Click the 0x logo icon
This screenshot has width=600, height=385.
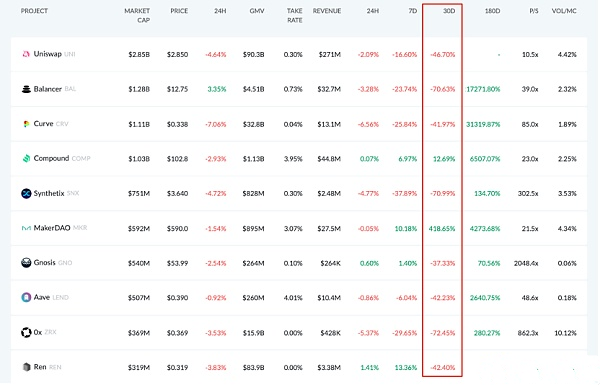click(26, 332)
